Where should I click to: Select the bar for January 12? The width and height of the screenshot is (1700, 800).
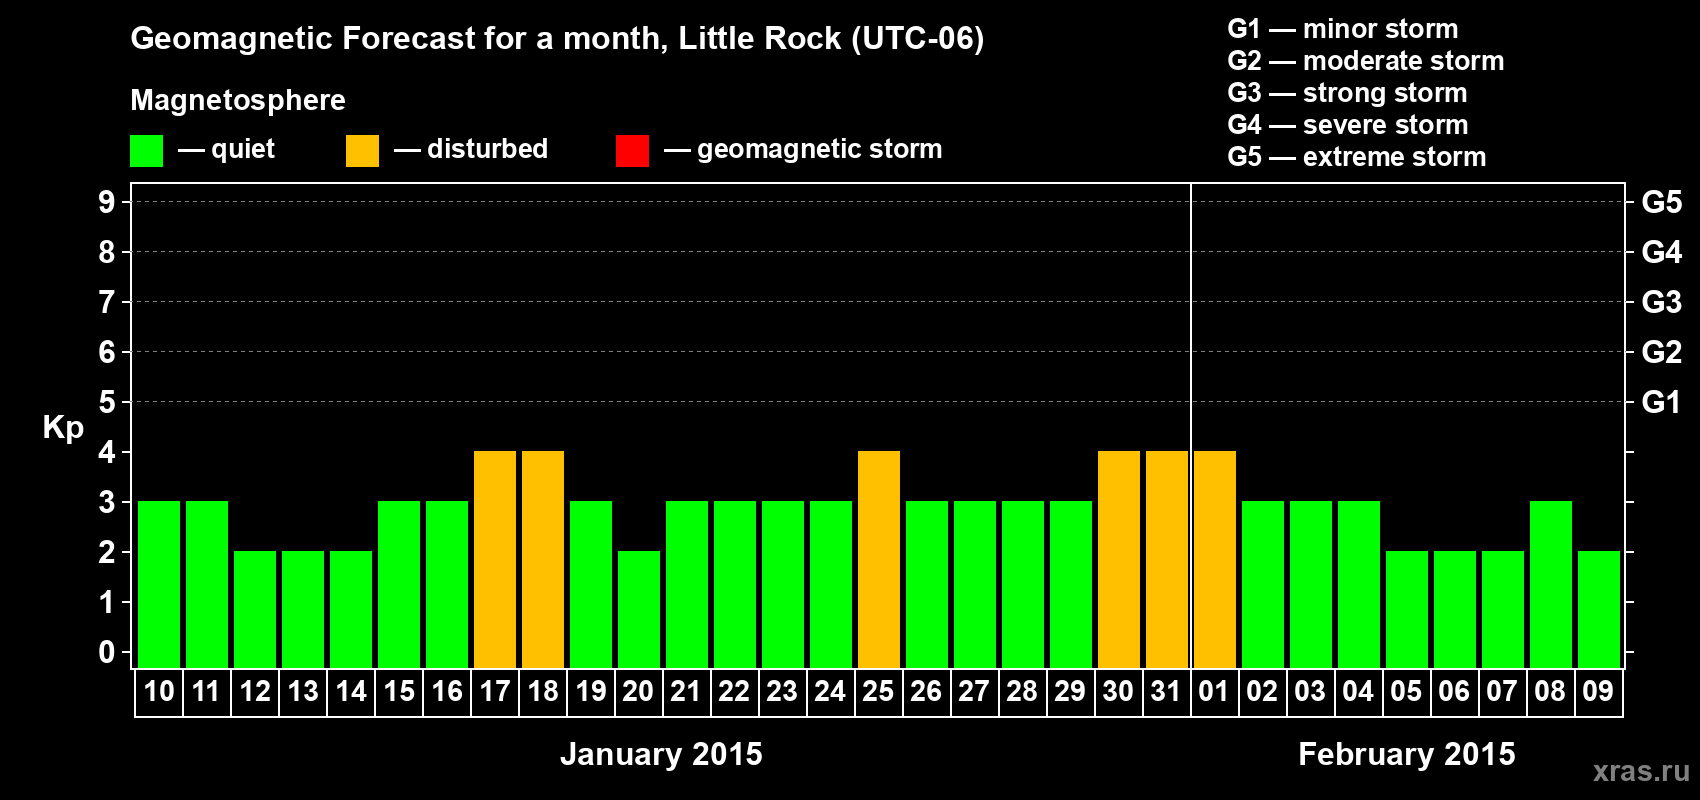tap(255, 609)
